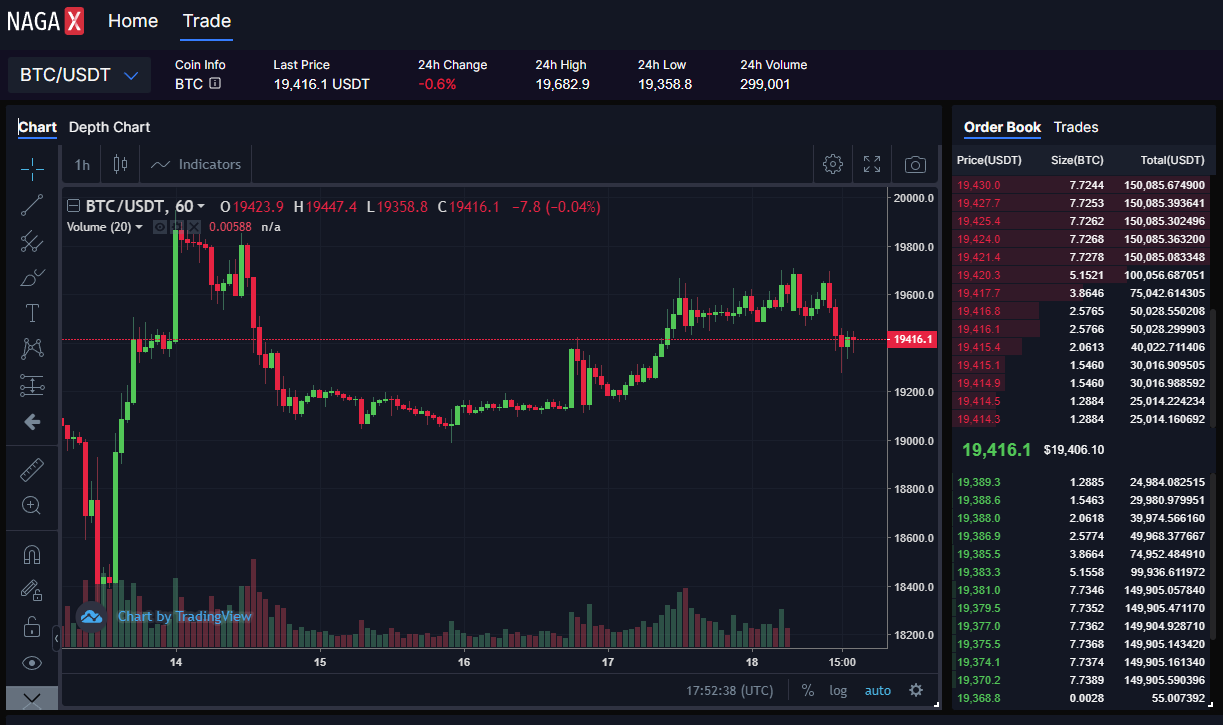The width and height of the screenshot is (1223, 725).
Task: Toggle percentage scale on chart
Action: click(x=807, y=690)
